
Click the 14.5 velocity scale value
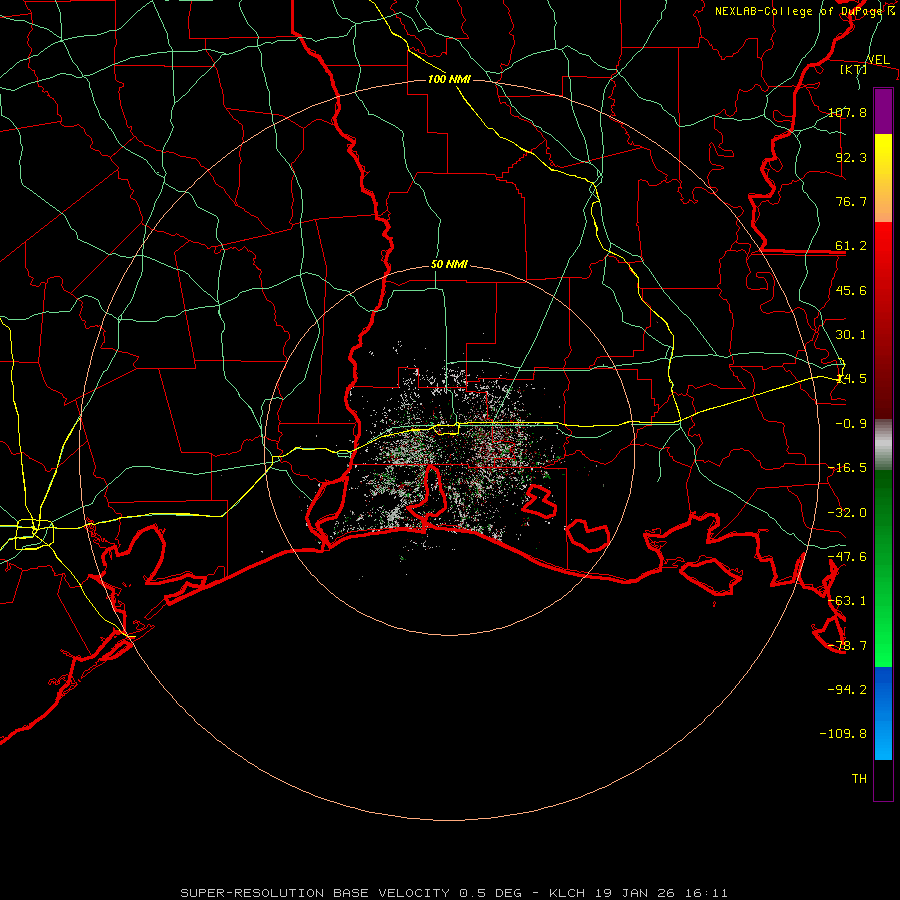coord(851,379)
